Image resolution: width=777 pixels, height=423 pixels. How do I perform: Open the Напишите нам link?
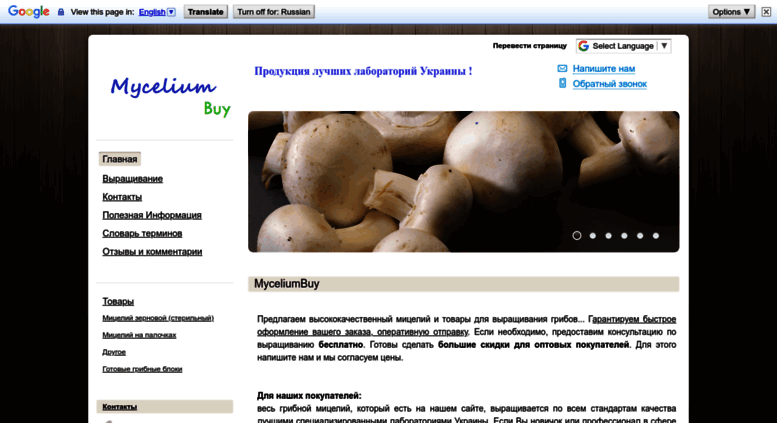pos(604,69)
